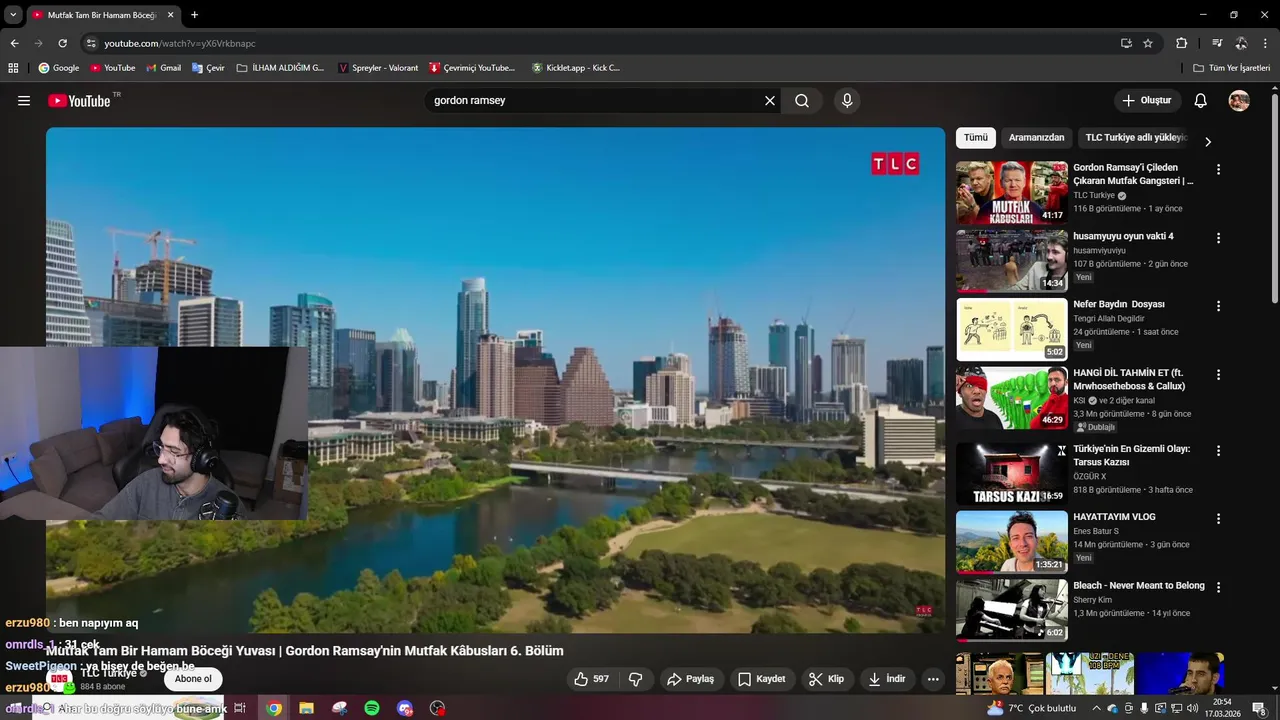Reload the page with refresh icon
The image size is (1280, 720).
pos(62,43)
